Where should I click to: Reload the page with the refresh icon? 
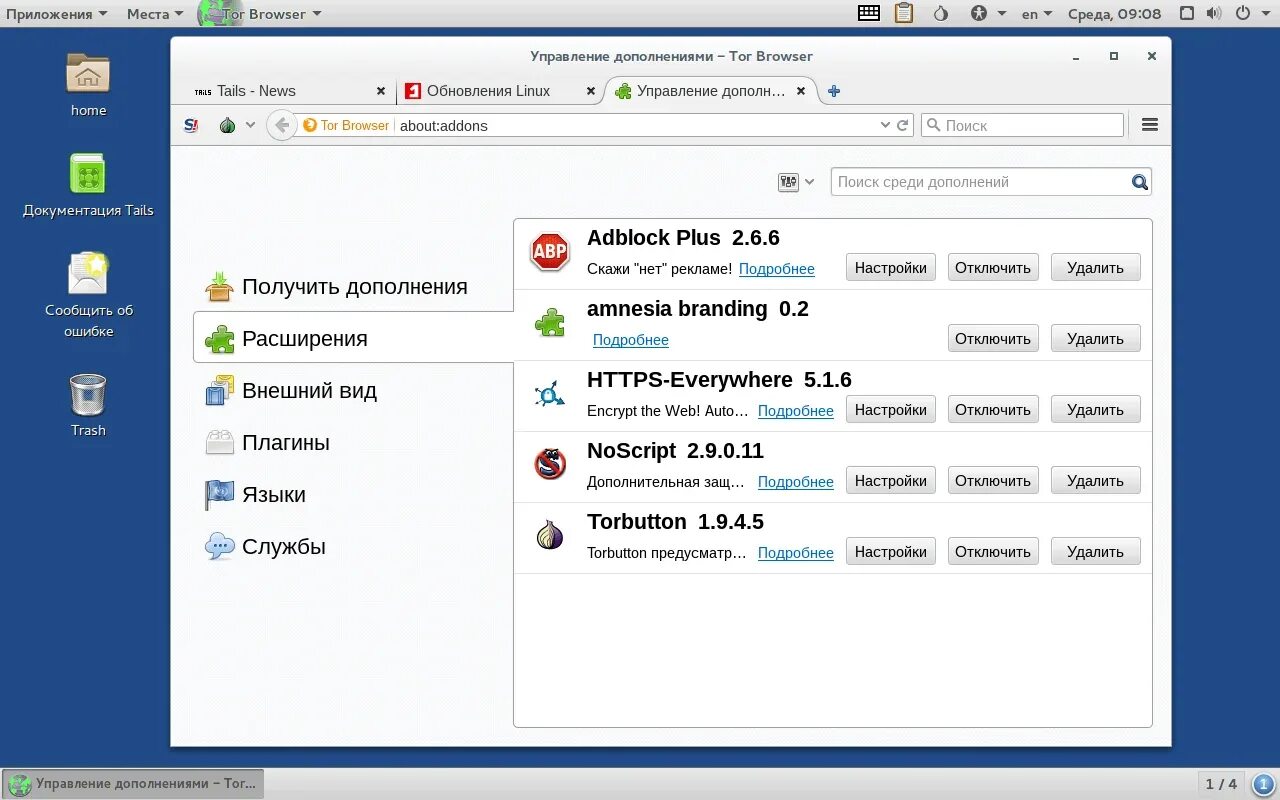click(903, 125)
